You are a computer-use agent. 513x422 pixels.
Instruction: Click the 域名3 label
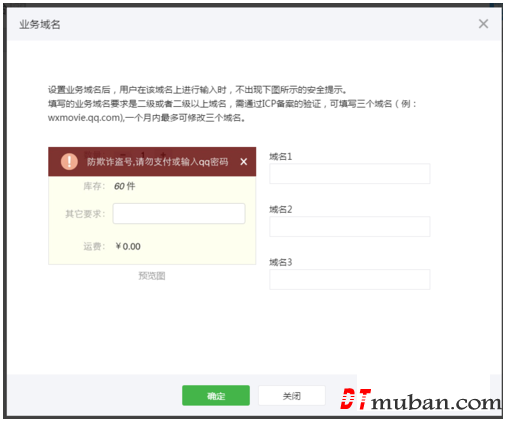click(x=281, y=262)
